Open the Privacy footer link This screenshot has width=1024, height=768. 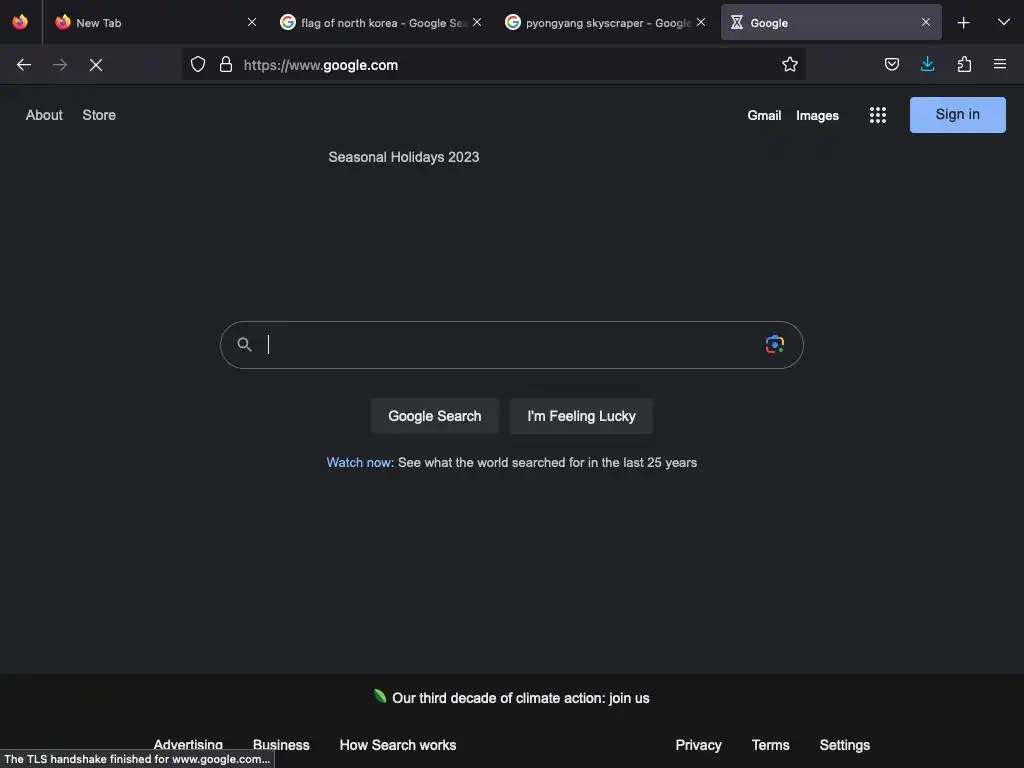point(698,744)
